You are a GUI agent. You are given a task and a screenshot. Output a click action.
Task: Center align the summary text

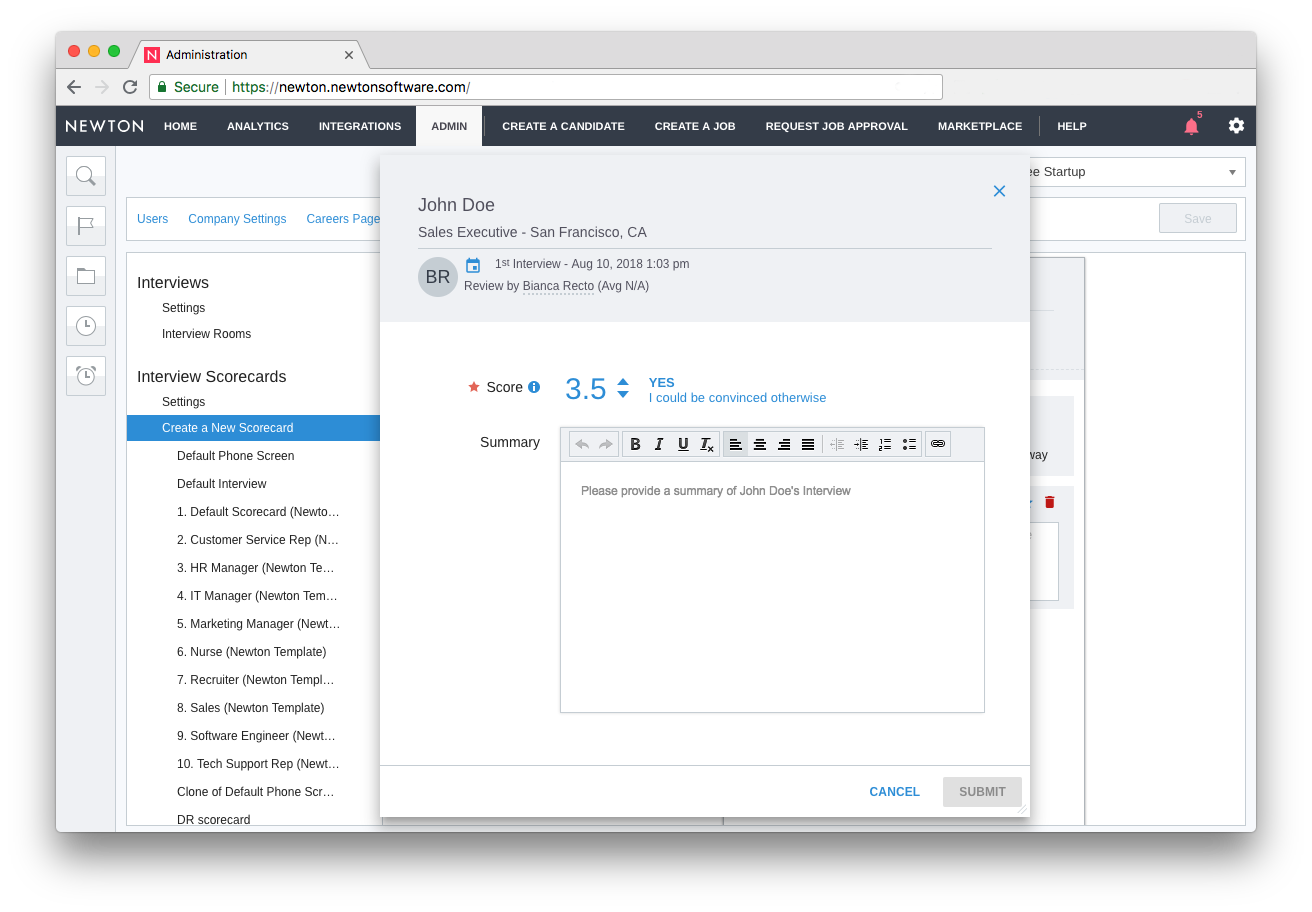(760, 444)
